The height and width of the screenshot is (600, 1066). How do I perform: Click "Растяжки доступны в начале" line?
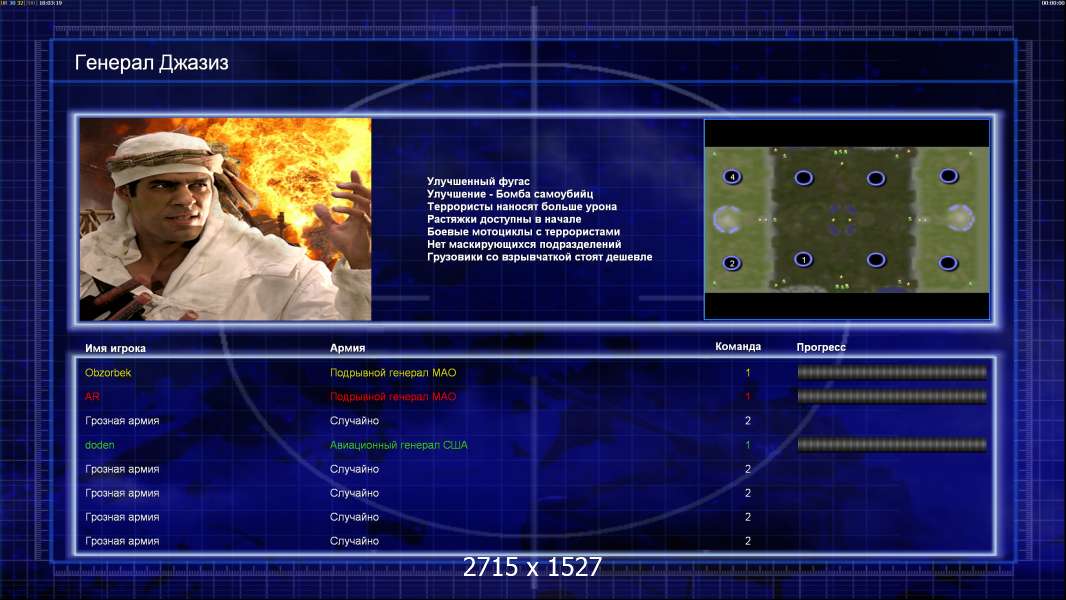pyautogui.click(x=504, y=219)
